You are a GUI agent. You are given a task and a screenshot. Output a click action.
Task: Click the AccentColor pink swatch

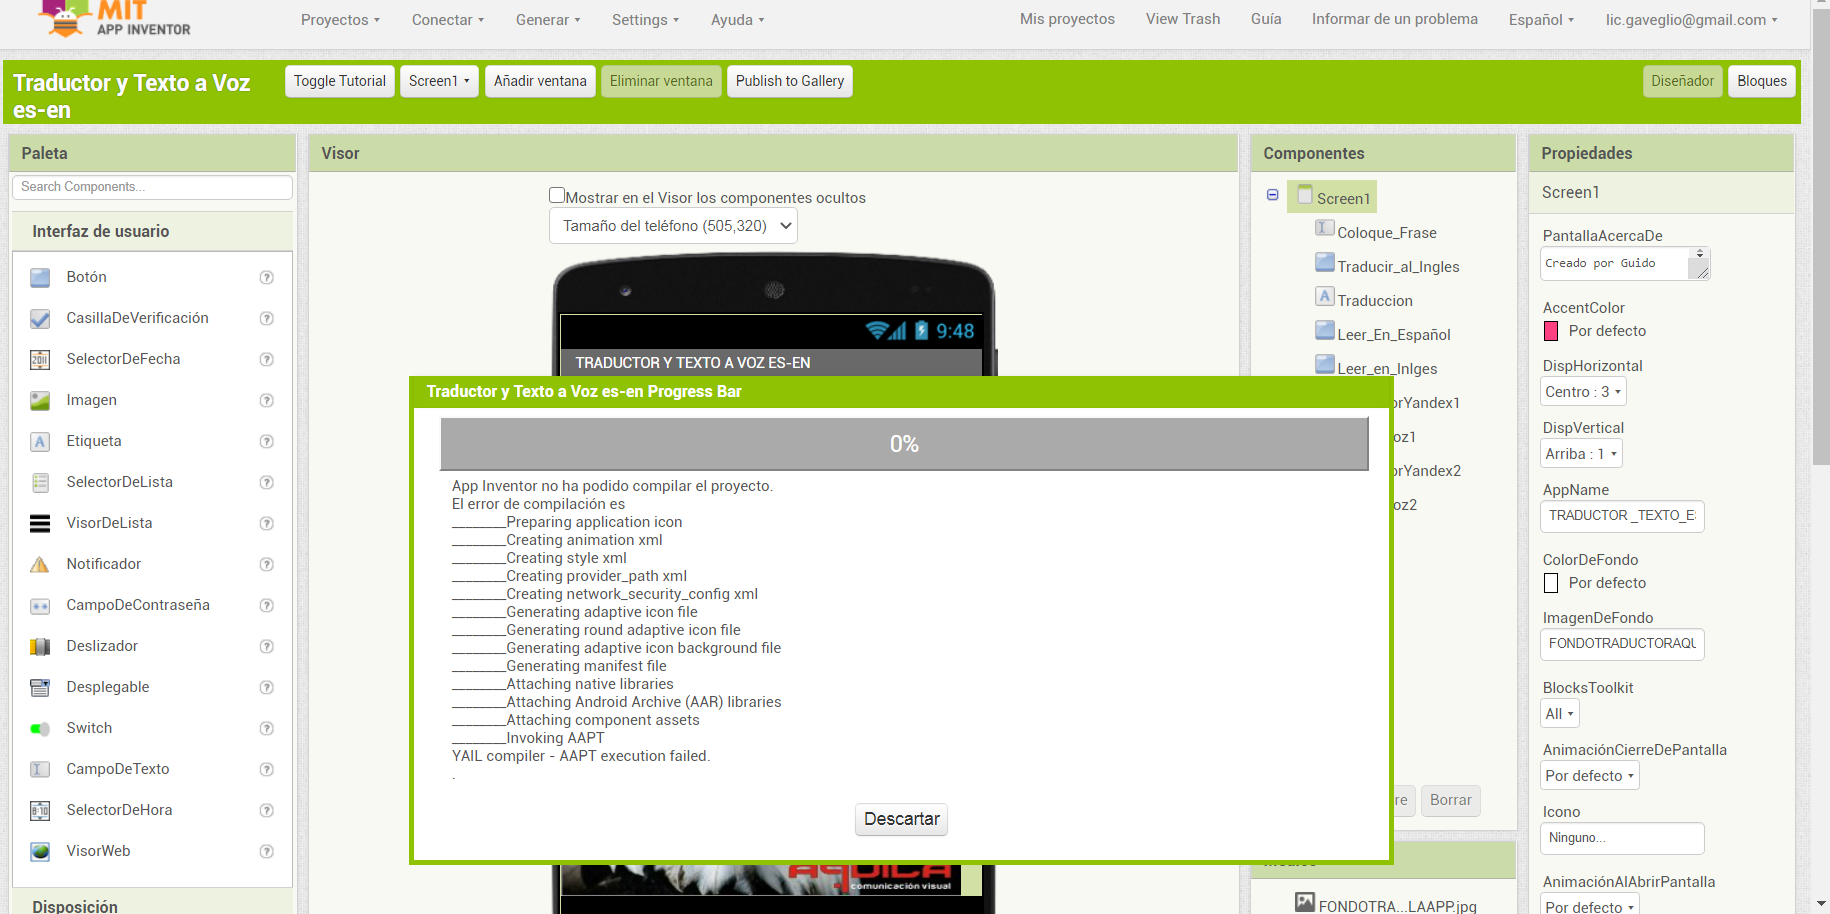click(1551, 331)
